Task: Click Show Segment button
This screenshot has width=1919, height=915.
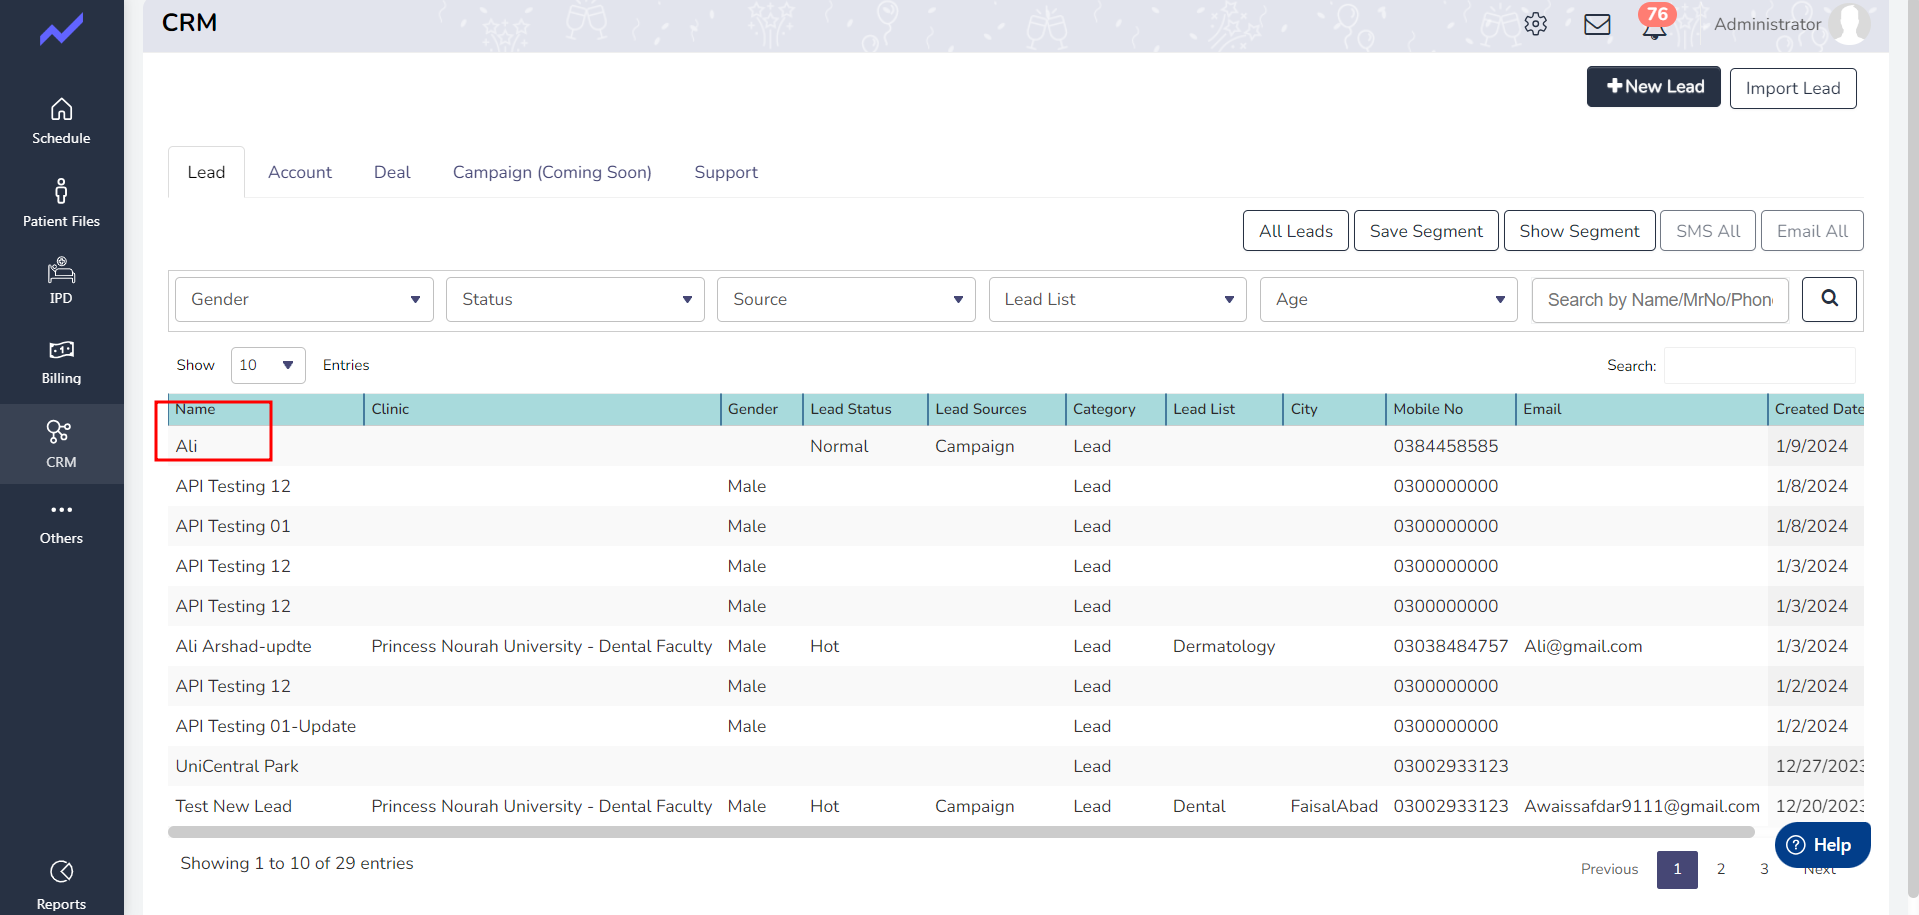Action: (x=1580, y=231)
